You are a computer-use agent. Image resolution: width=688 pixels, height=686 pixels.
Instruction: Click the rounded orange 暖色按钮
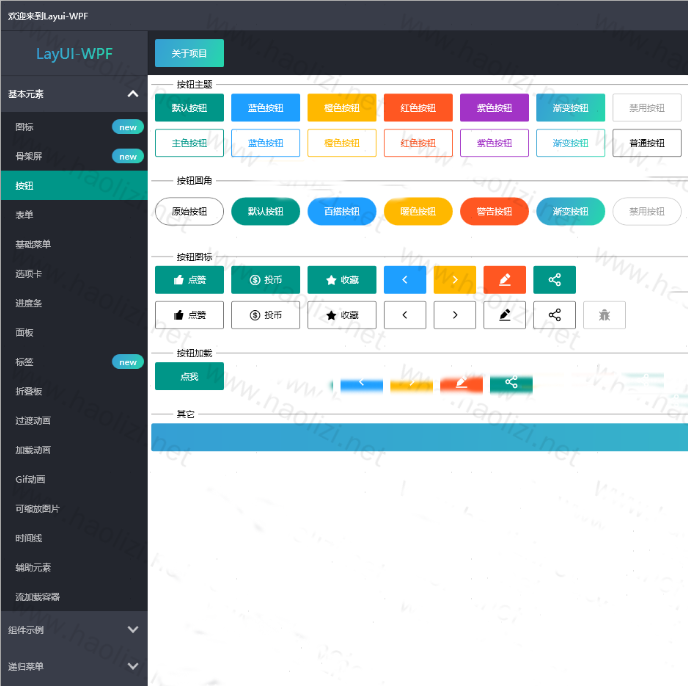pyautogui.click(x=418, y=211)
